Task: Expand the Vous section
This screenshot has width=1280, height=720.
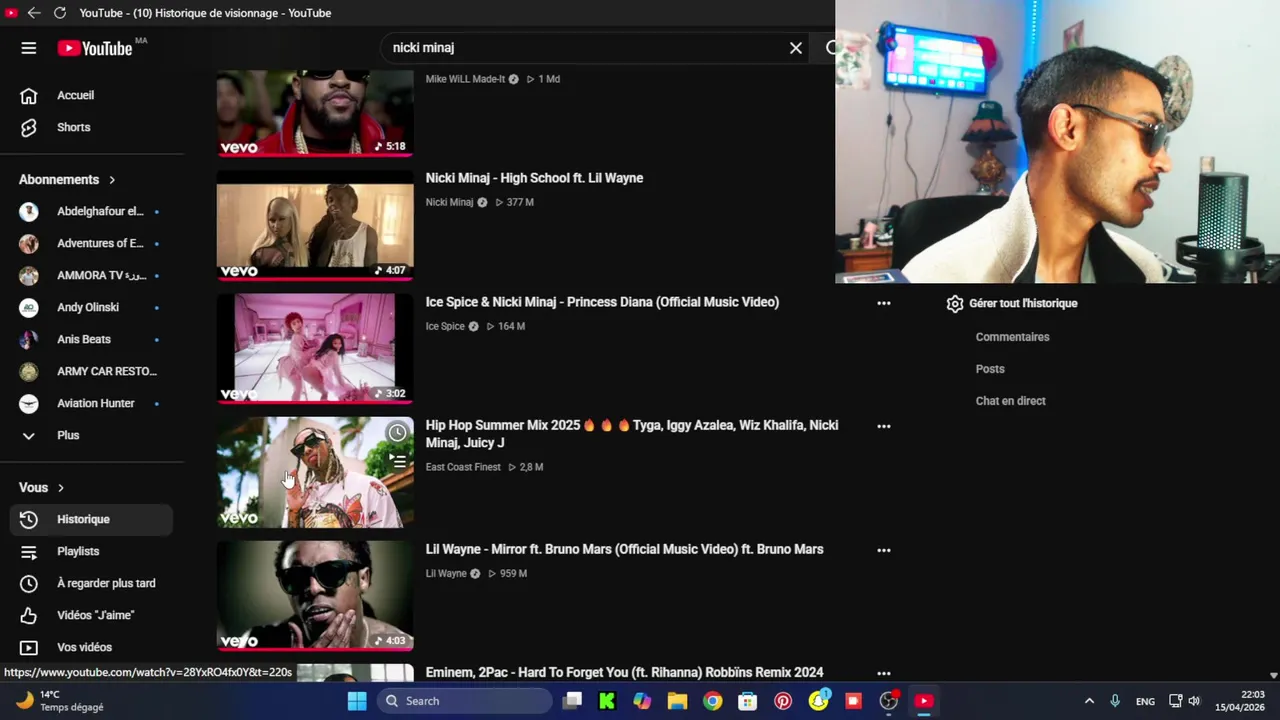Action: (41, 488)
